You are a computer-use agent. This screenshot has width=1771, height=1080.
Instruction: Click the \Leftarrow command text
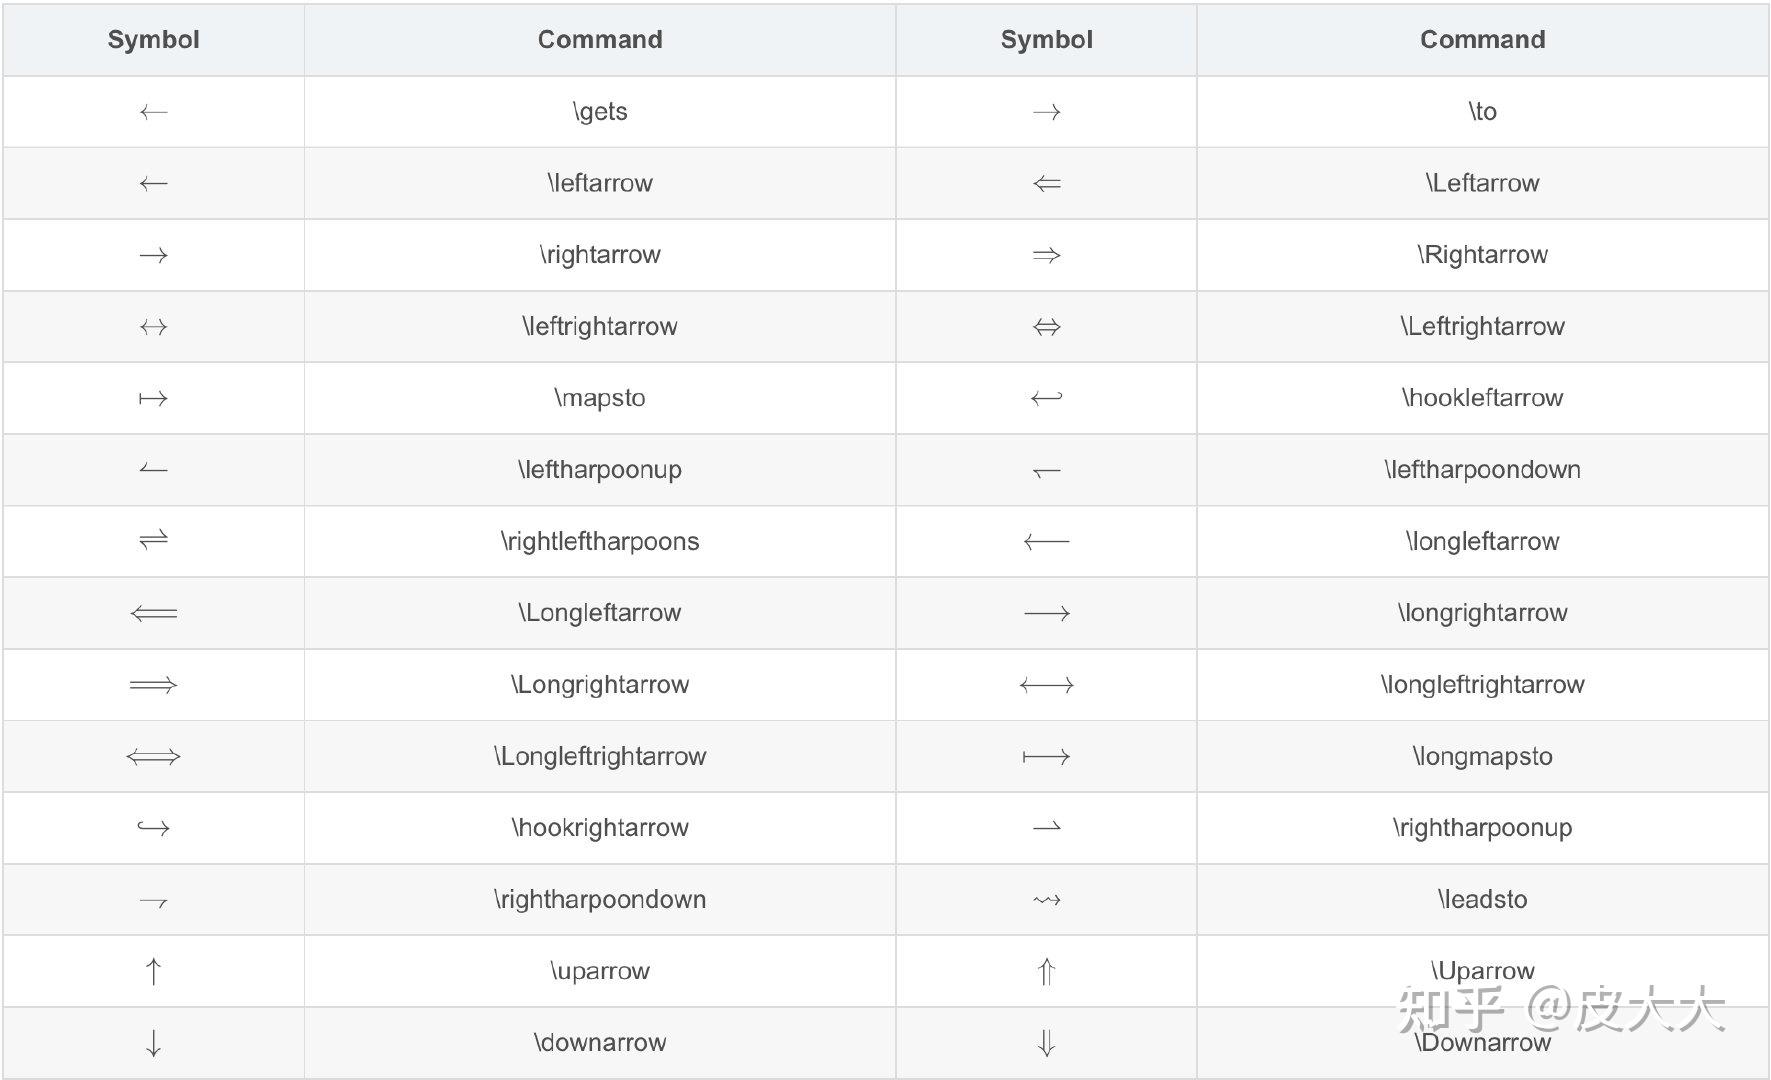(1482, 183)
